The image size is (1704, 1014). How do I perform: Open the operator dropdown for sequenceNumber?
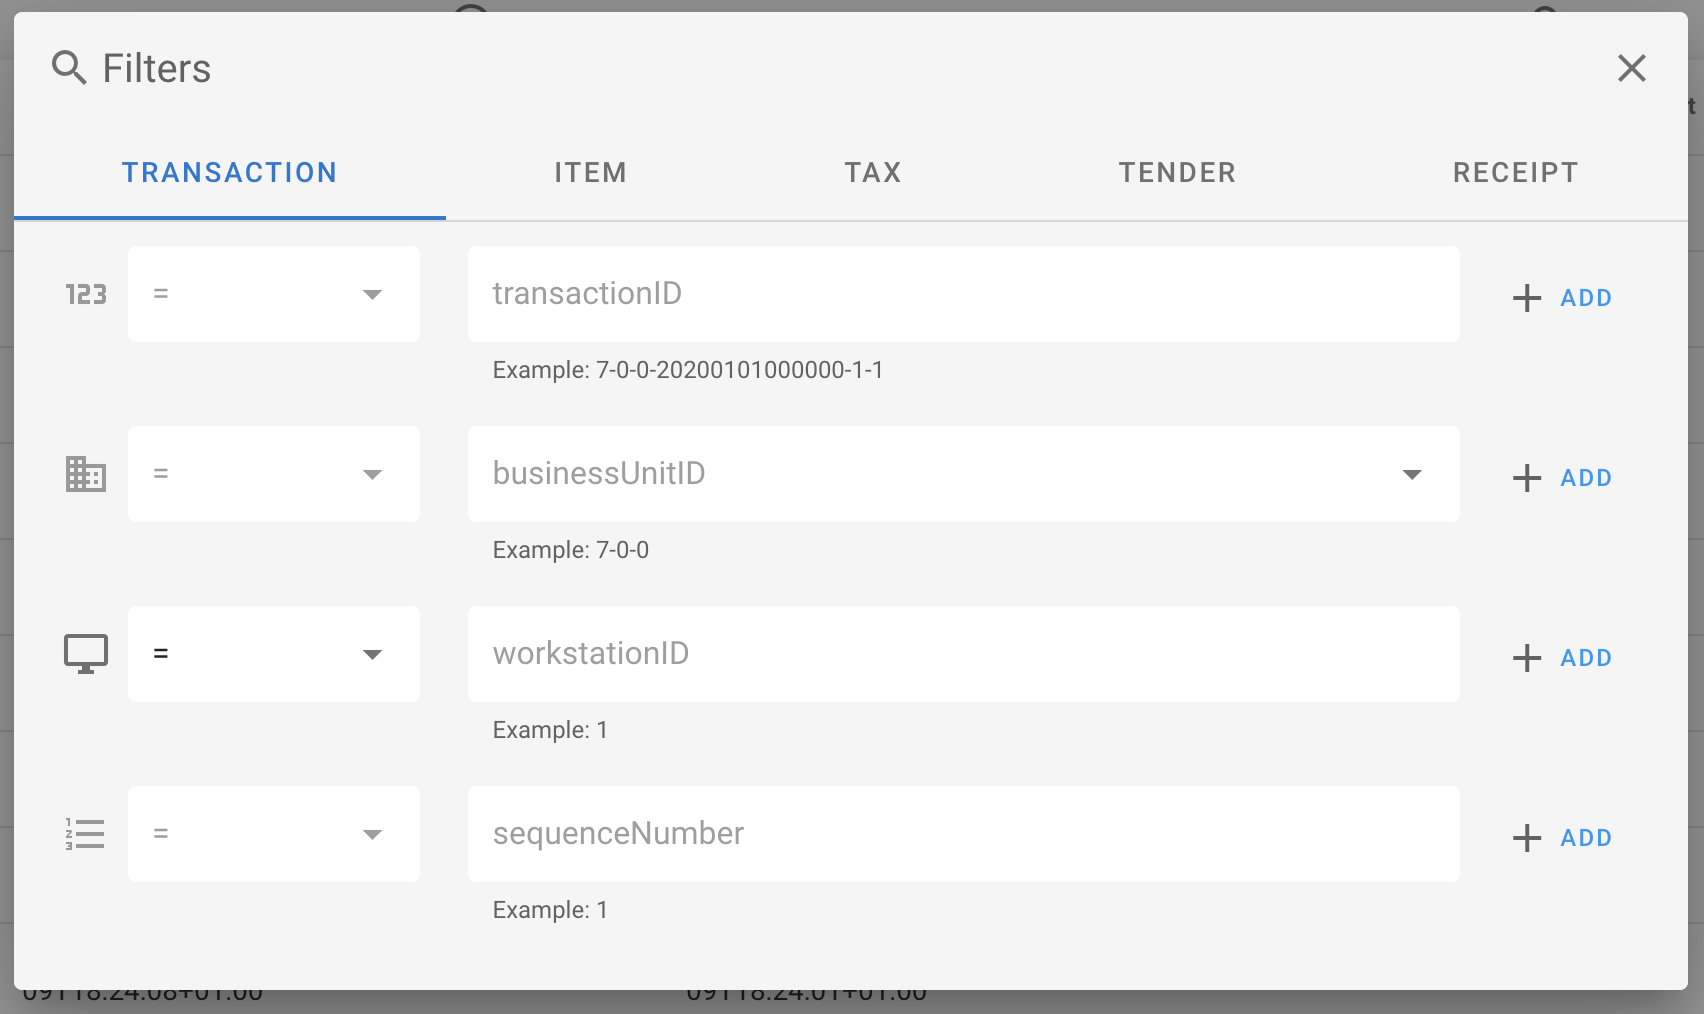[x=273, y=833]
